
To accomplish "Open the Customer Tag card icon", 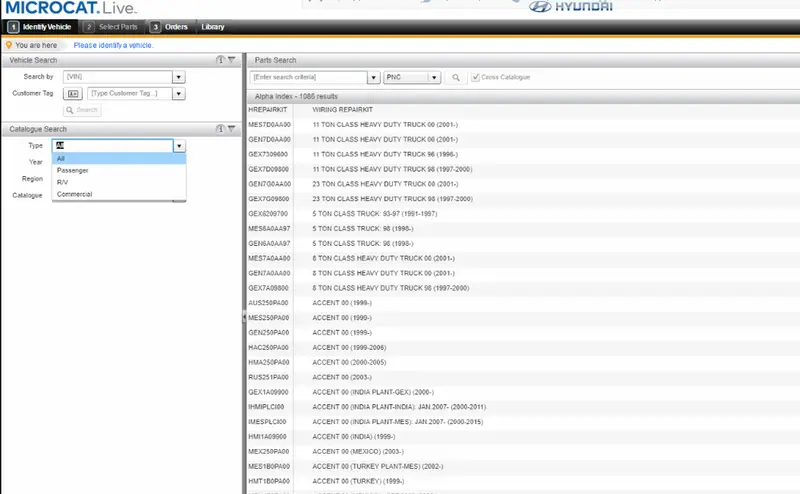I will 73,94.
